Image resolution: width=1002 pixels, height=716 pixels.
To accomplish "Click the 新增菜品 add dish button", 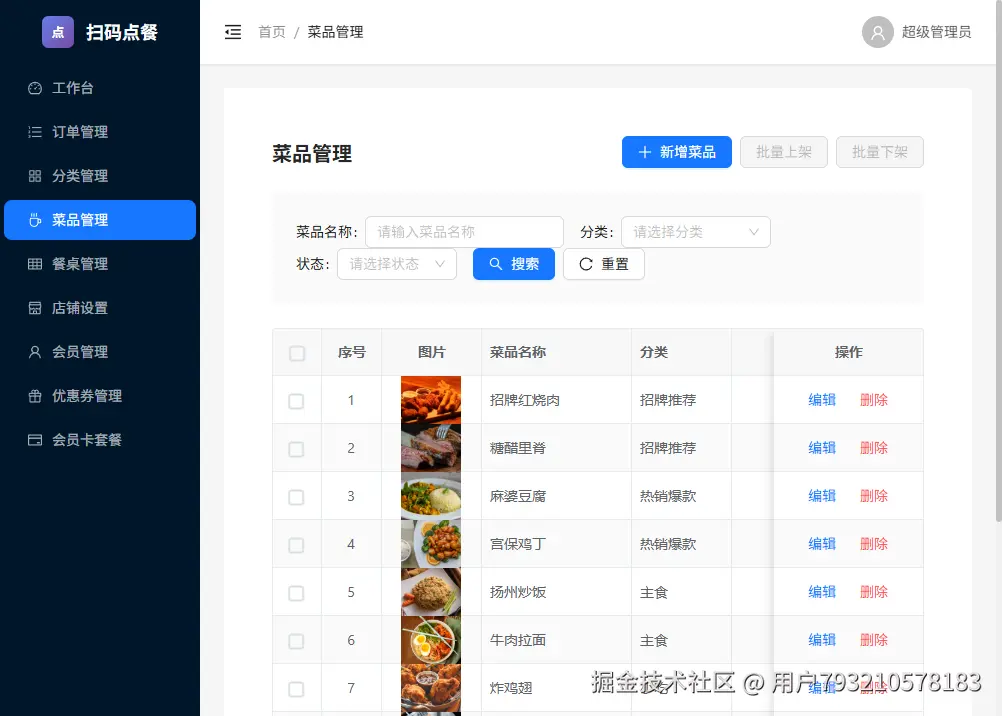I will tap(676, 152).
